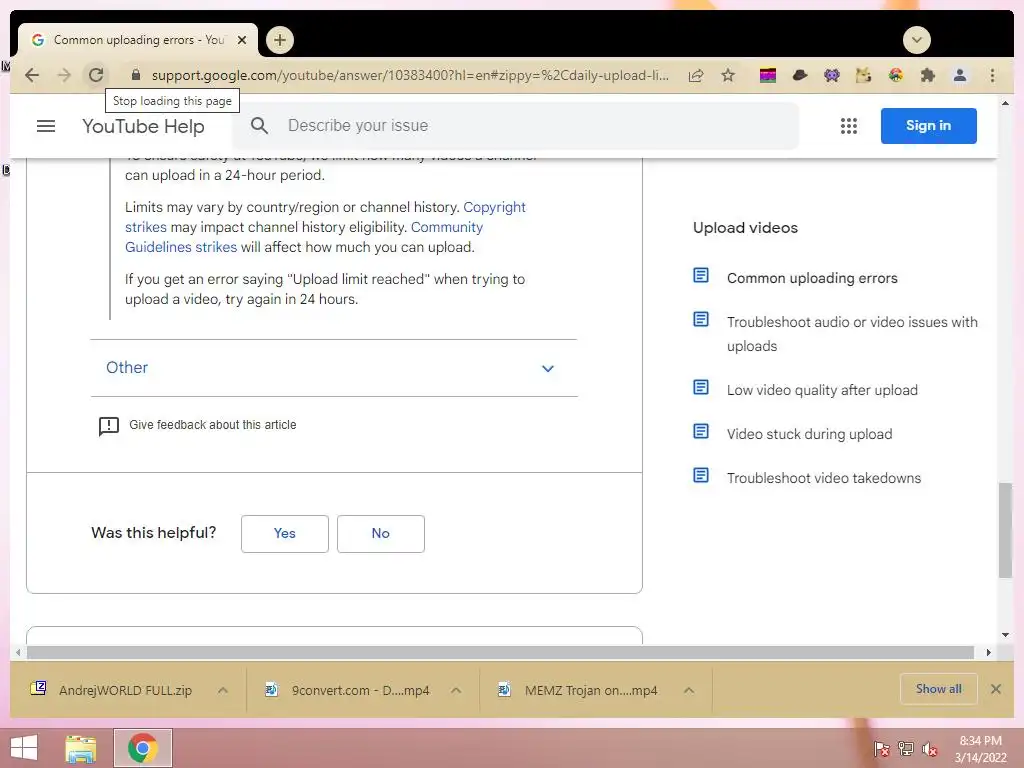Viewport: 1024px width, 768px height.
Task: Expand the Other section
Action: point(334,368)
